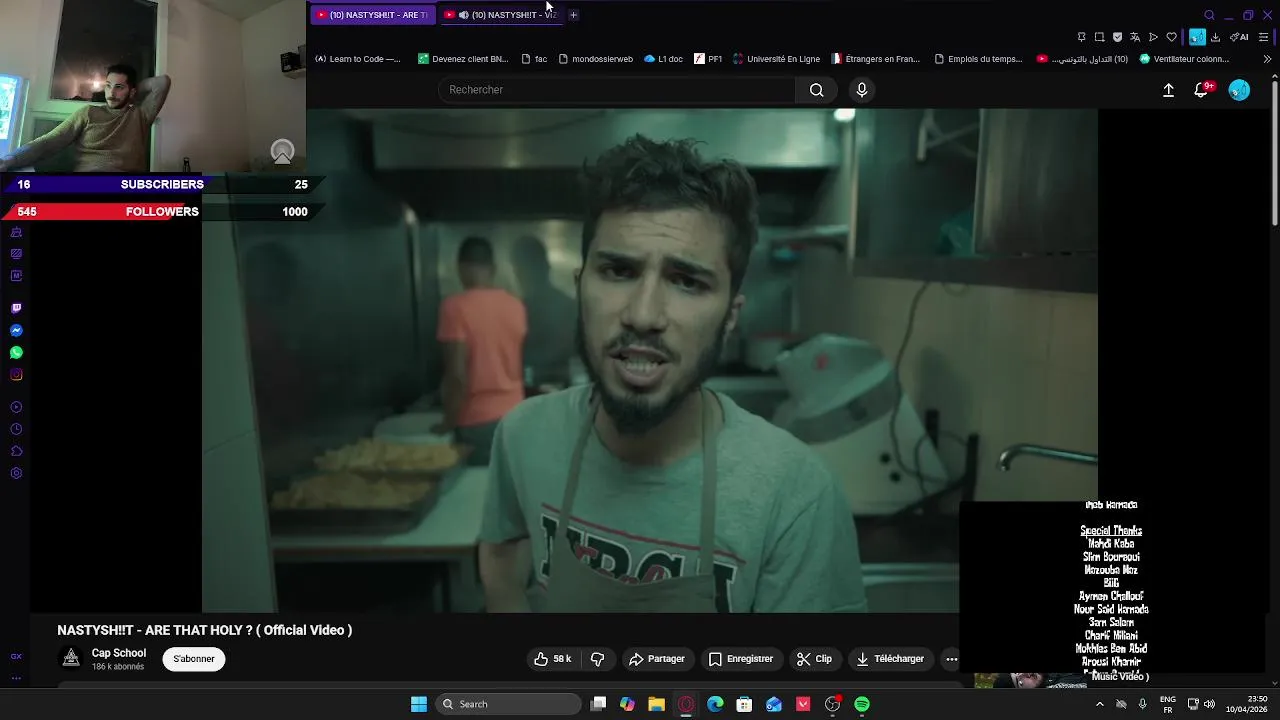Start voice search with microphone icon
Viewport: 1280px width, 720px height.
click(862, 90)
